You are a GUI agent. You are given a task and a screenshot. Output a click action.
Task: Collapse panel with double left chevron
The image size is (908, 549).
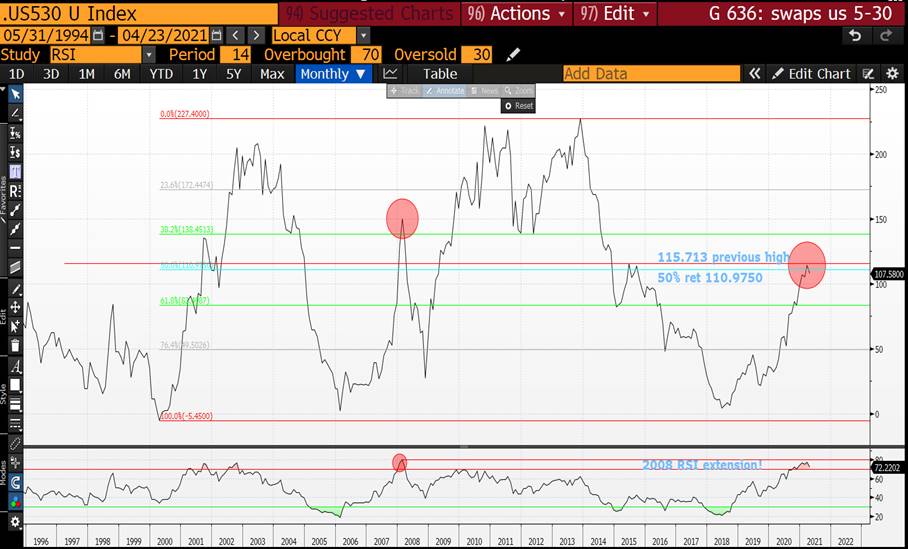tap(755, 74)
